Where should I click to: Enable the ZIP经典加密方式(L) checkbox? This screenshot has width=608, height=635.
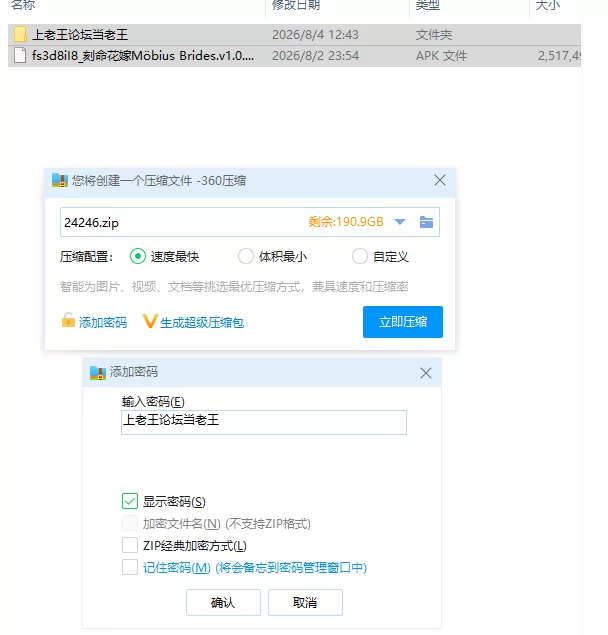coord(130,545)
